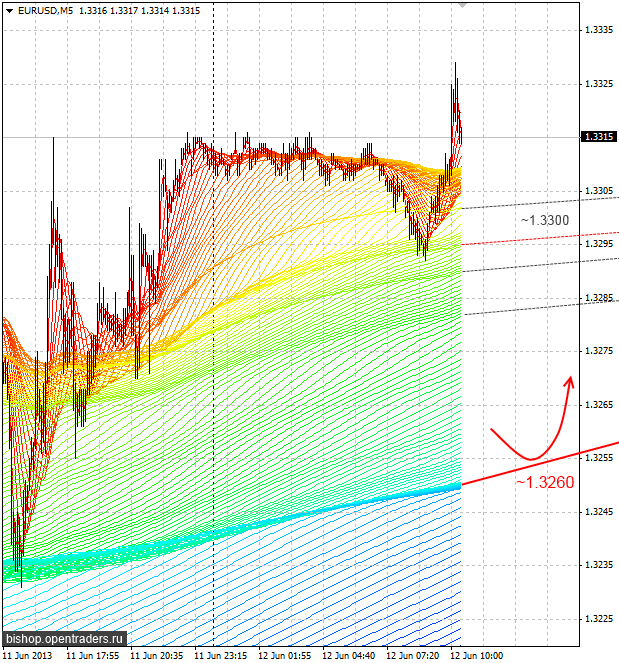The height and width of the screenshot is (663, 619).
Task: Click the 1.3265 price scale label
Action: click(599, 405)
